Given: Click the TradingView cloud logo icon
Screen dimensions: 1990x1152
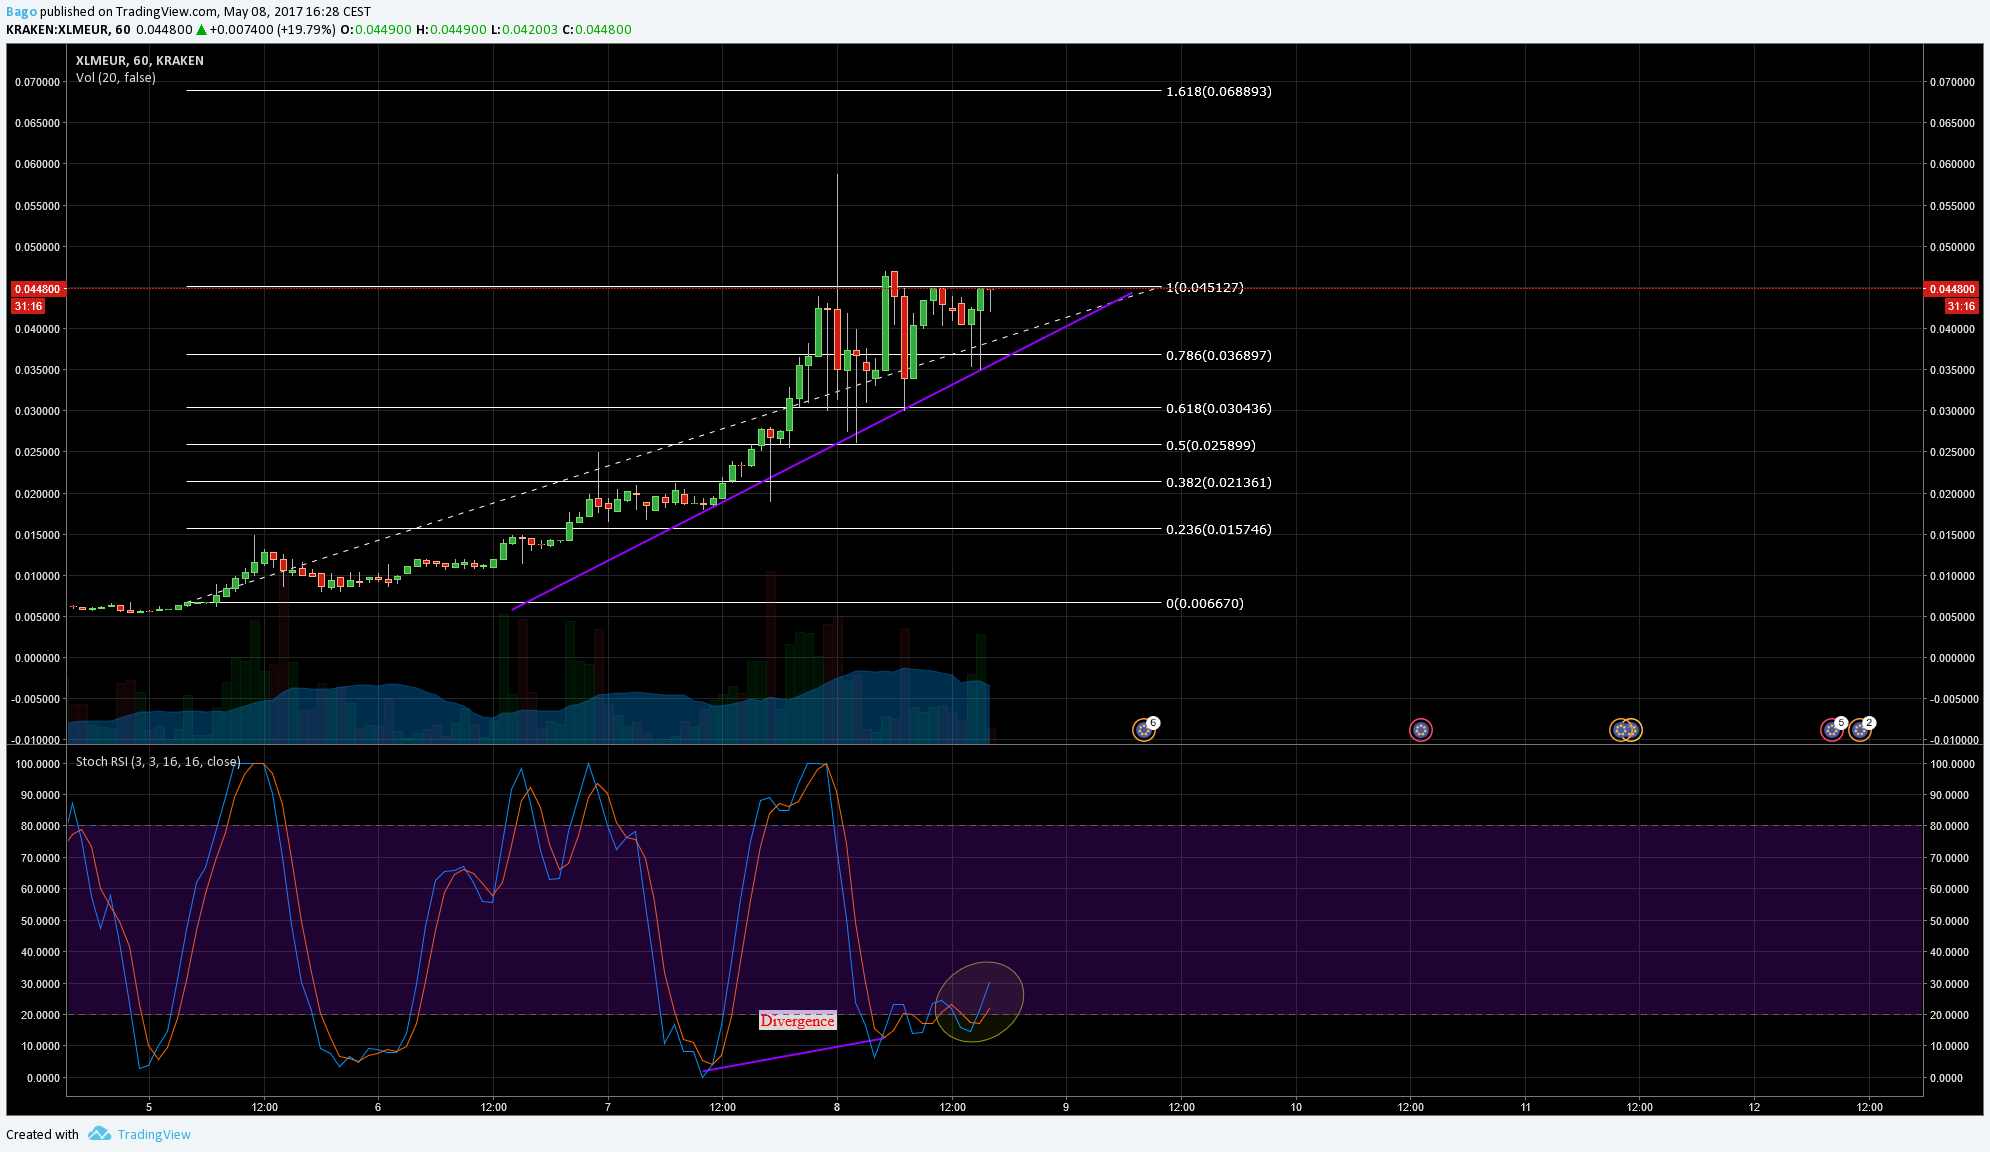Looking at the screenshot, I should point(99,1134).
